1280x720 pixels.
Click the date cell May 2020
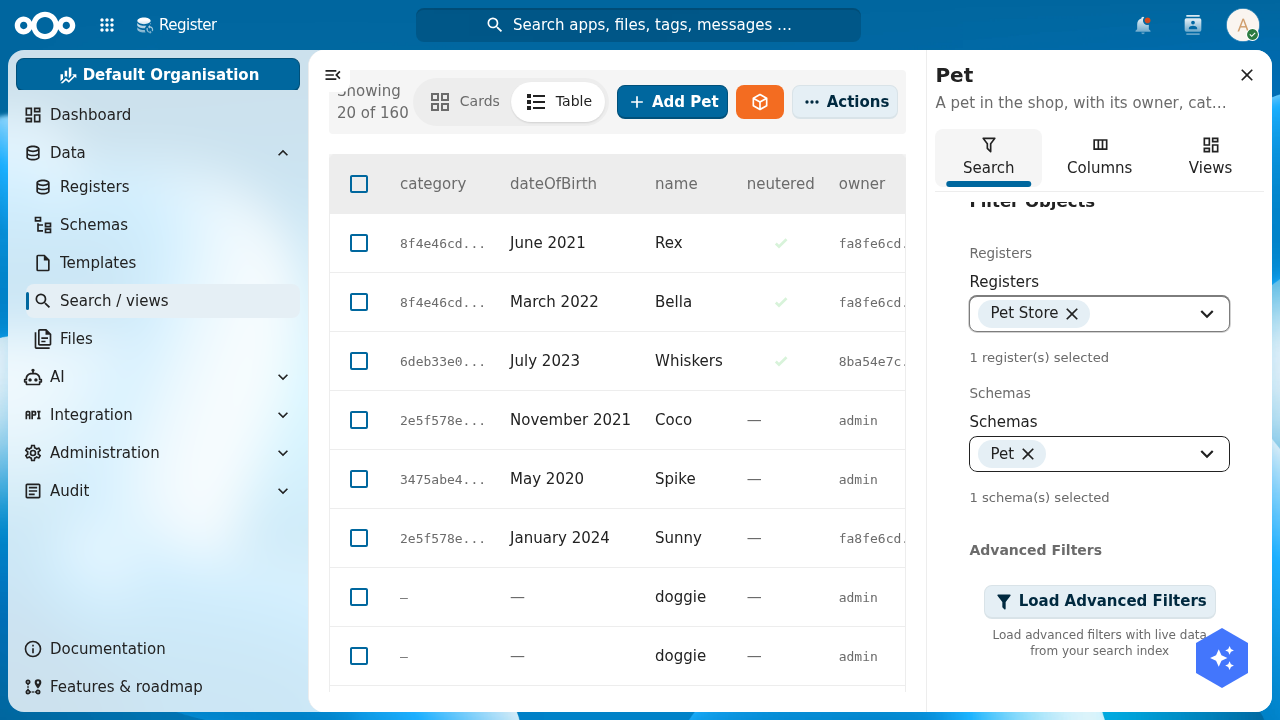click(x=547, y=479)
